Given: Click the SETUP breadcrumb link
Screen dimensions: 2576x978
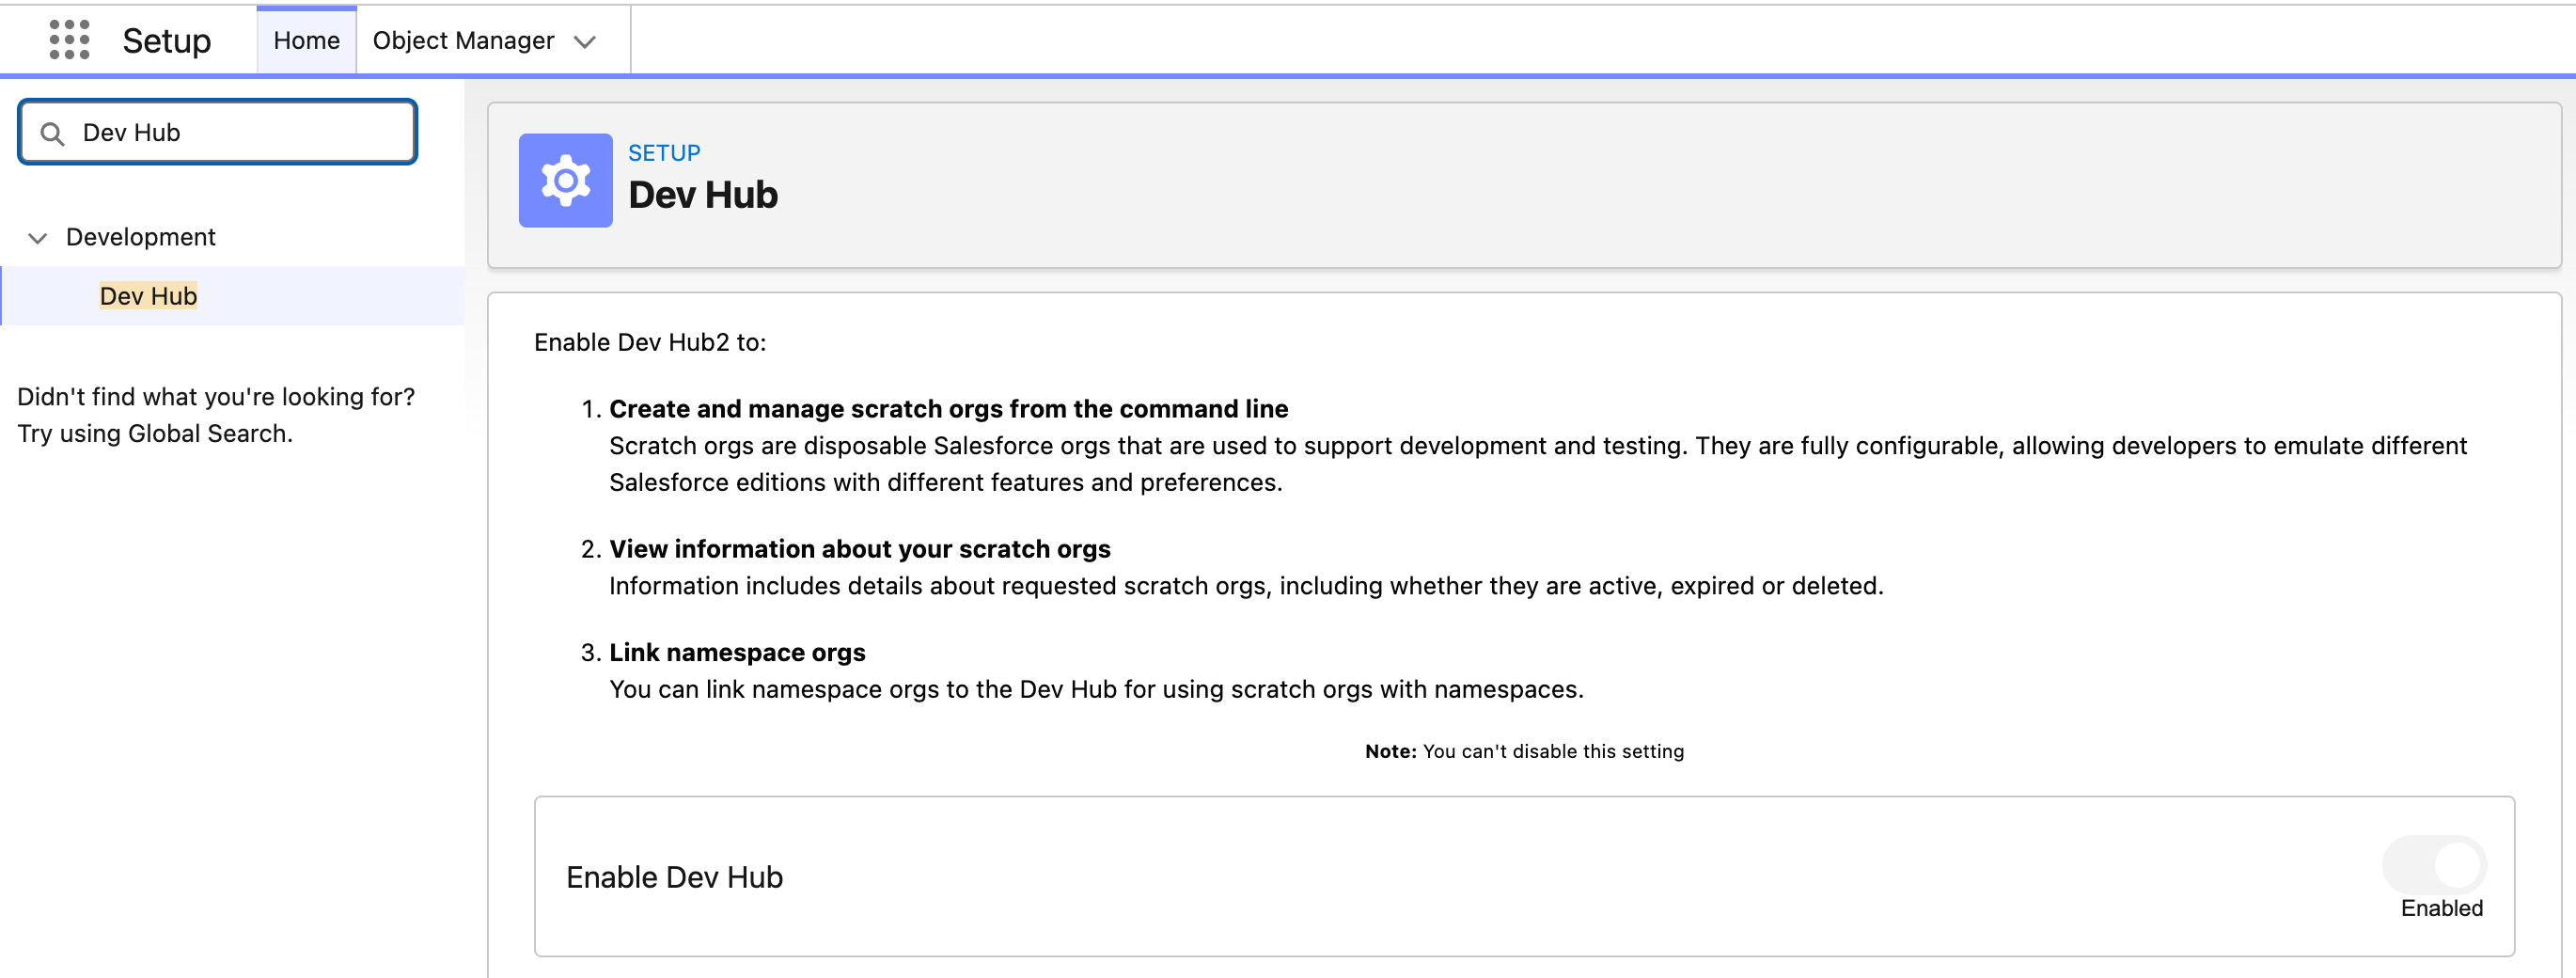Looking at the screenshot, I should click(663, 153).
